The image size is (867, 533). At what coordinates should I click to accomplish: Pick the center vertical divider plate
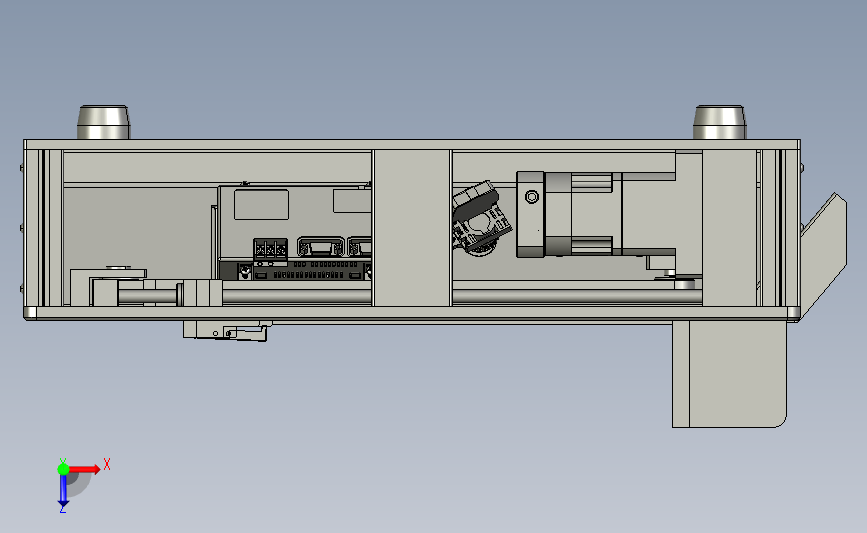click(x=412, y=227)
